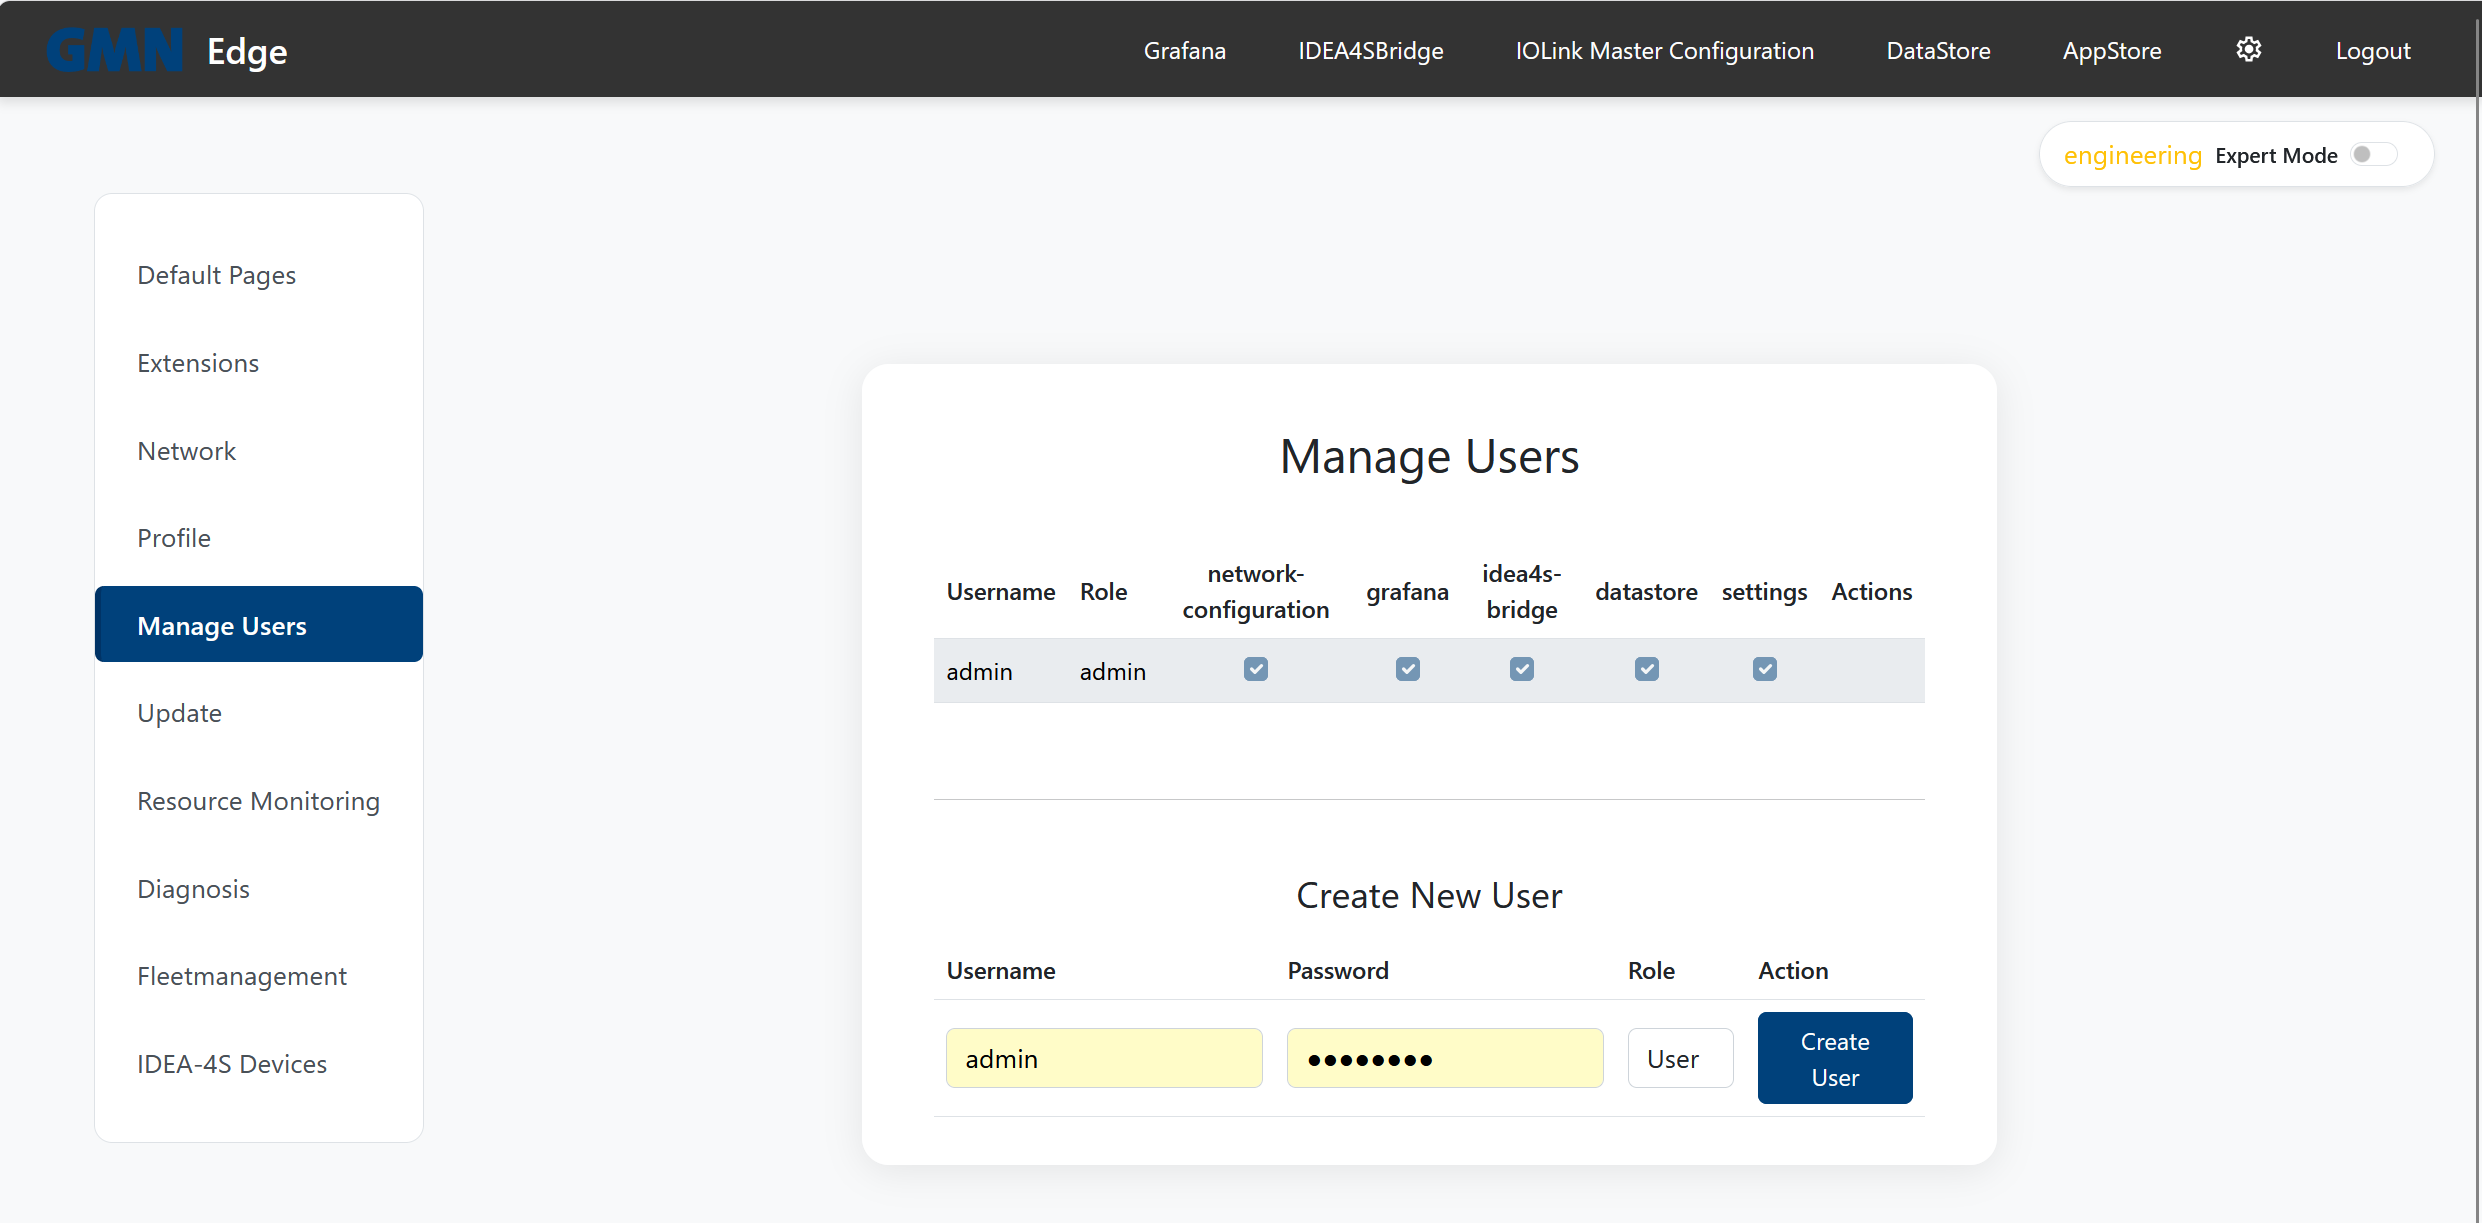Open the Profile section
The image size is (2482, 1223).
coord(174,537)
